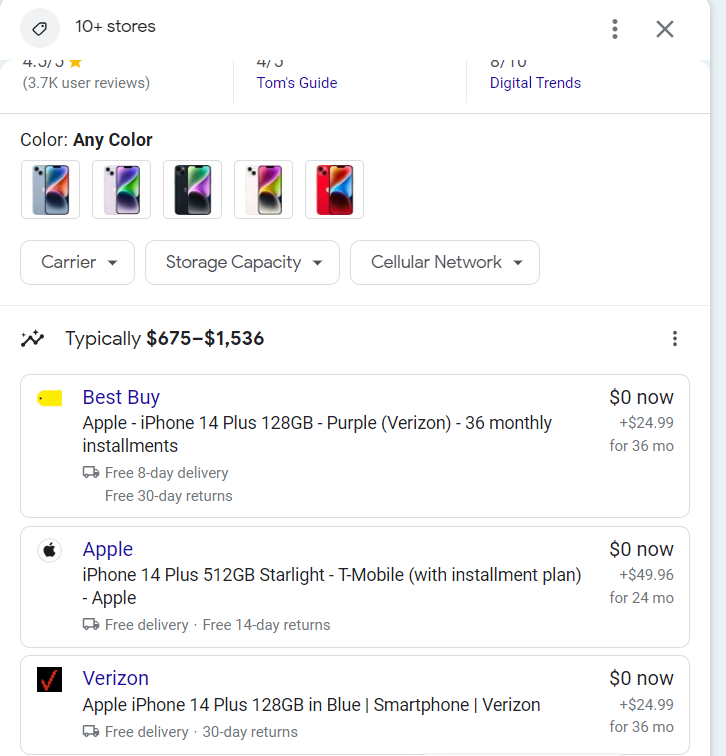Click the $24.99 for 36 mo Best Buy price

click(642, 434)
